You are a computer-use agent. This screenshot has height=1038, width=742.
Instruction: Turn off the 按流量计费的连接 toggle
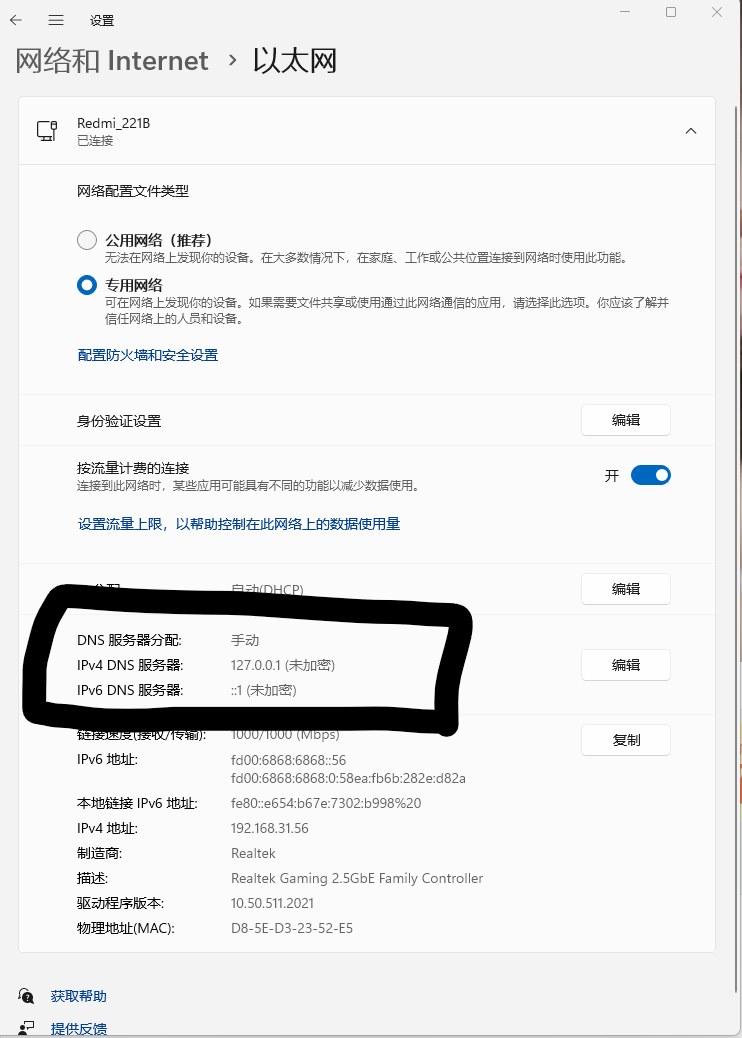click(651, 475)
